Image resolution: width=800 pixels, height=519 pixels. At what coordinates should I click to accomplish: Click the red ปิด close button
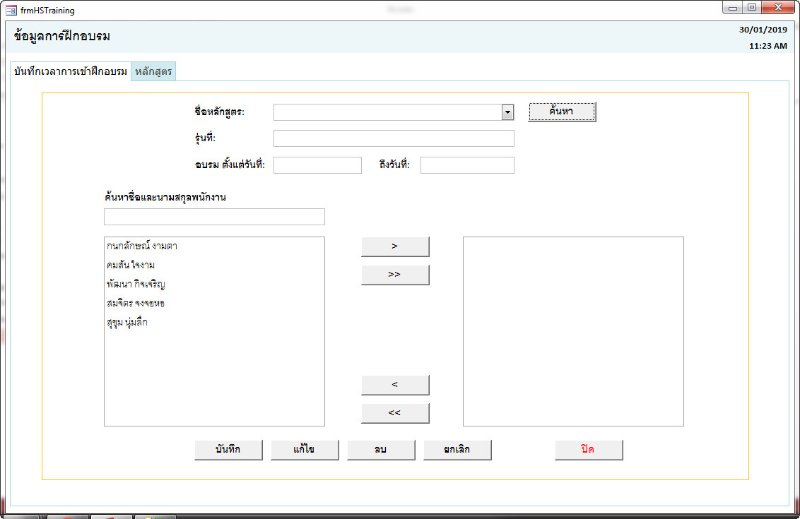(x=588, y=450)
